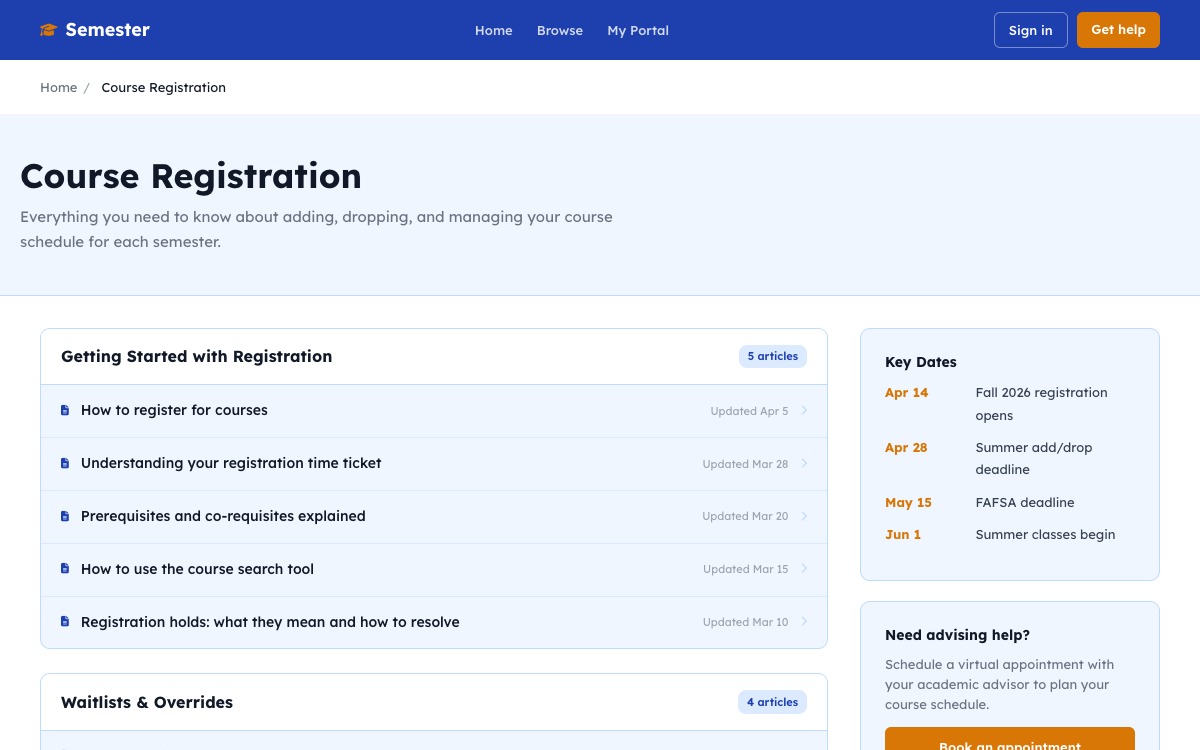Click the Course Registration page title
This screenshot has height=750, width=1200.
pyautogui.click(x=191, y=176)
